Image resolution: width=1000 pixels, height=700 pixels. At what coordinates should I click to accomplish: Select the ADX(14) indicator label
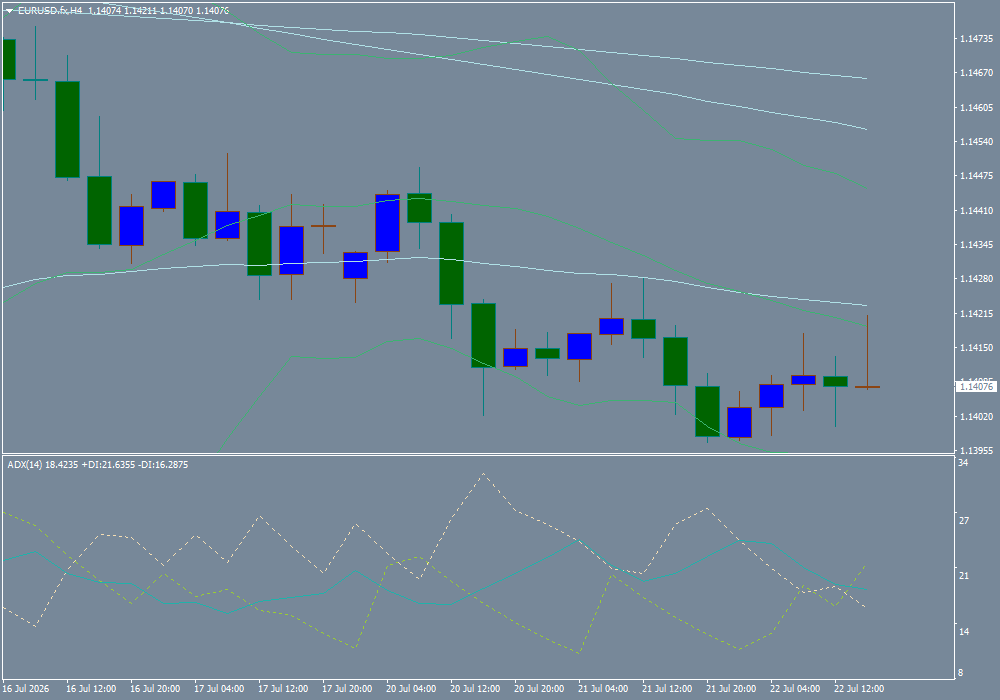[25, 465]
